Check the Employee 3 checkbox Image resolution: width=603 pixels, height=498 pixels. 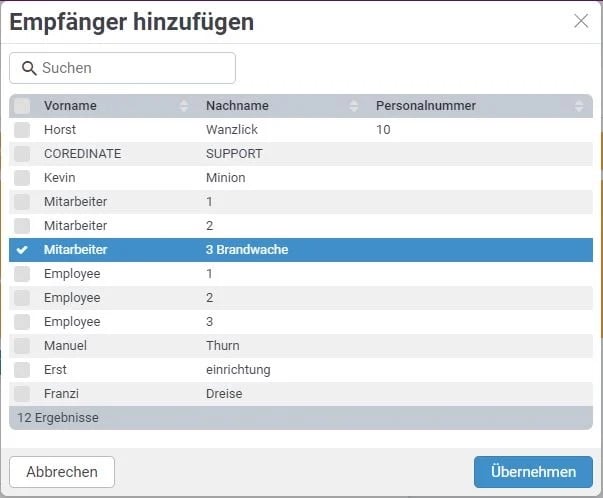pos(22,322)
